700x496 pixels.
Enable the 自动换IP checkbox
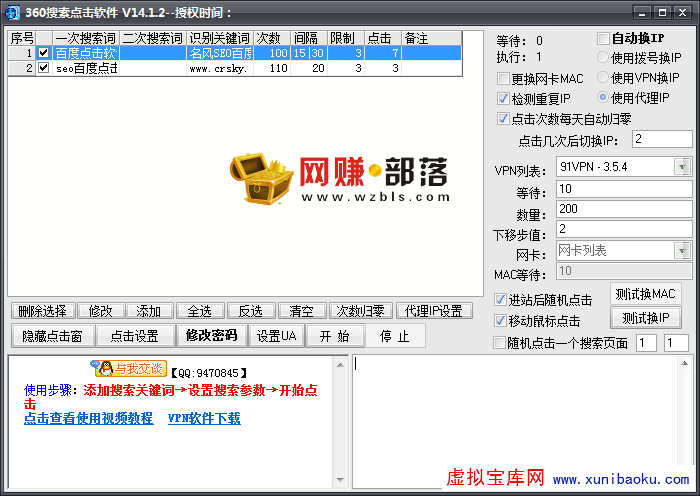(x=603, y=38)
